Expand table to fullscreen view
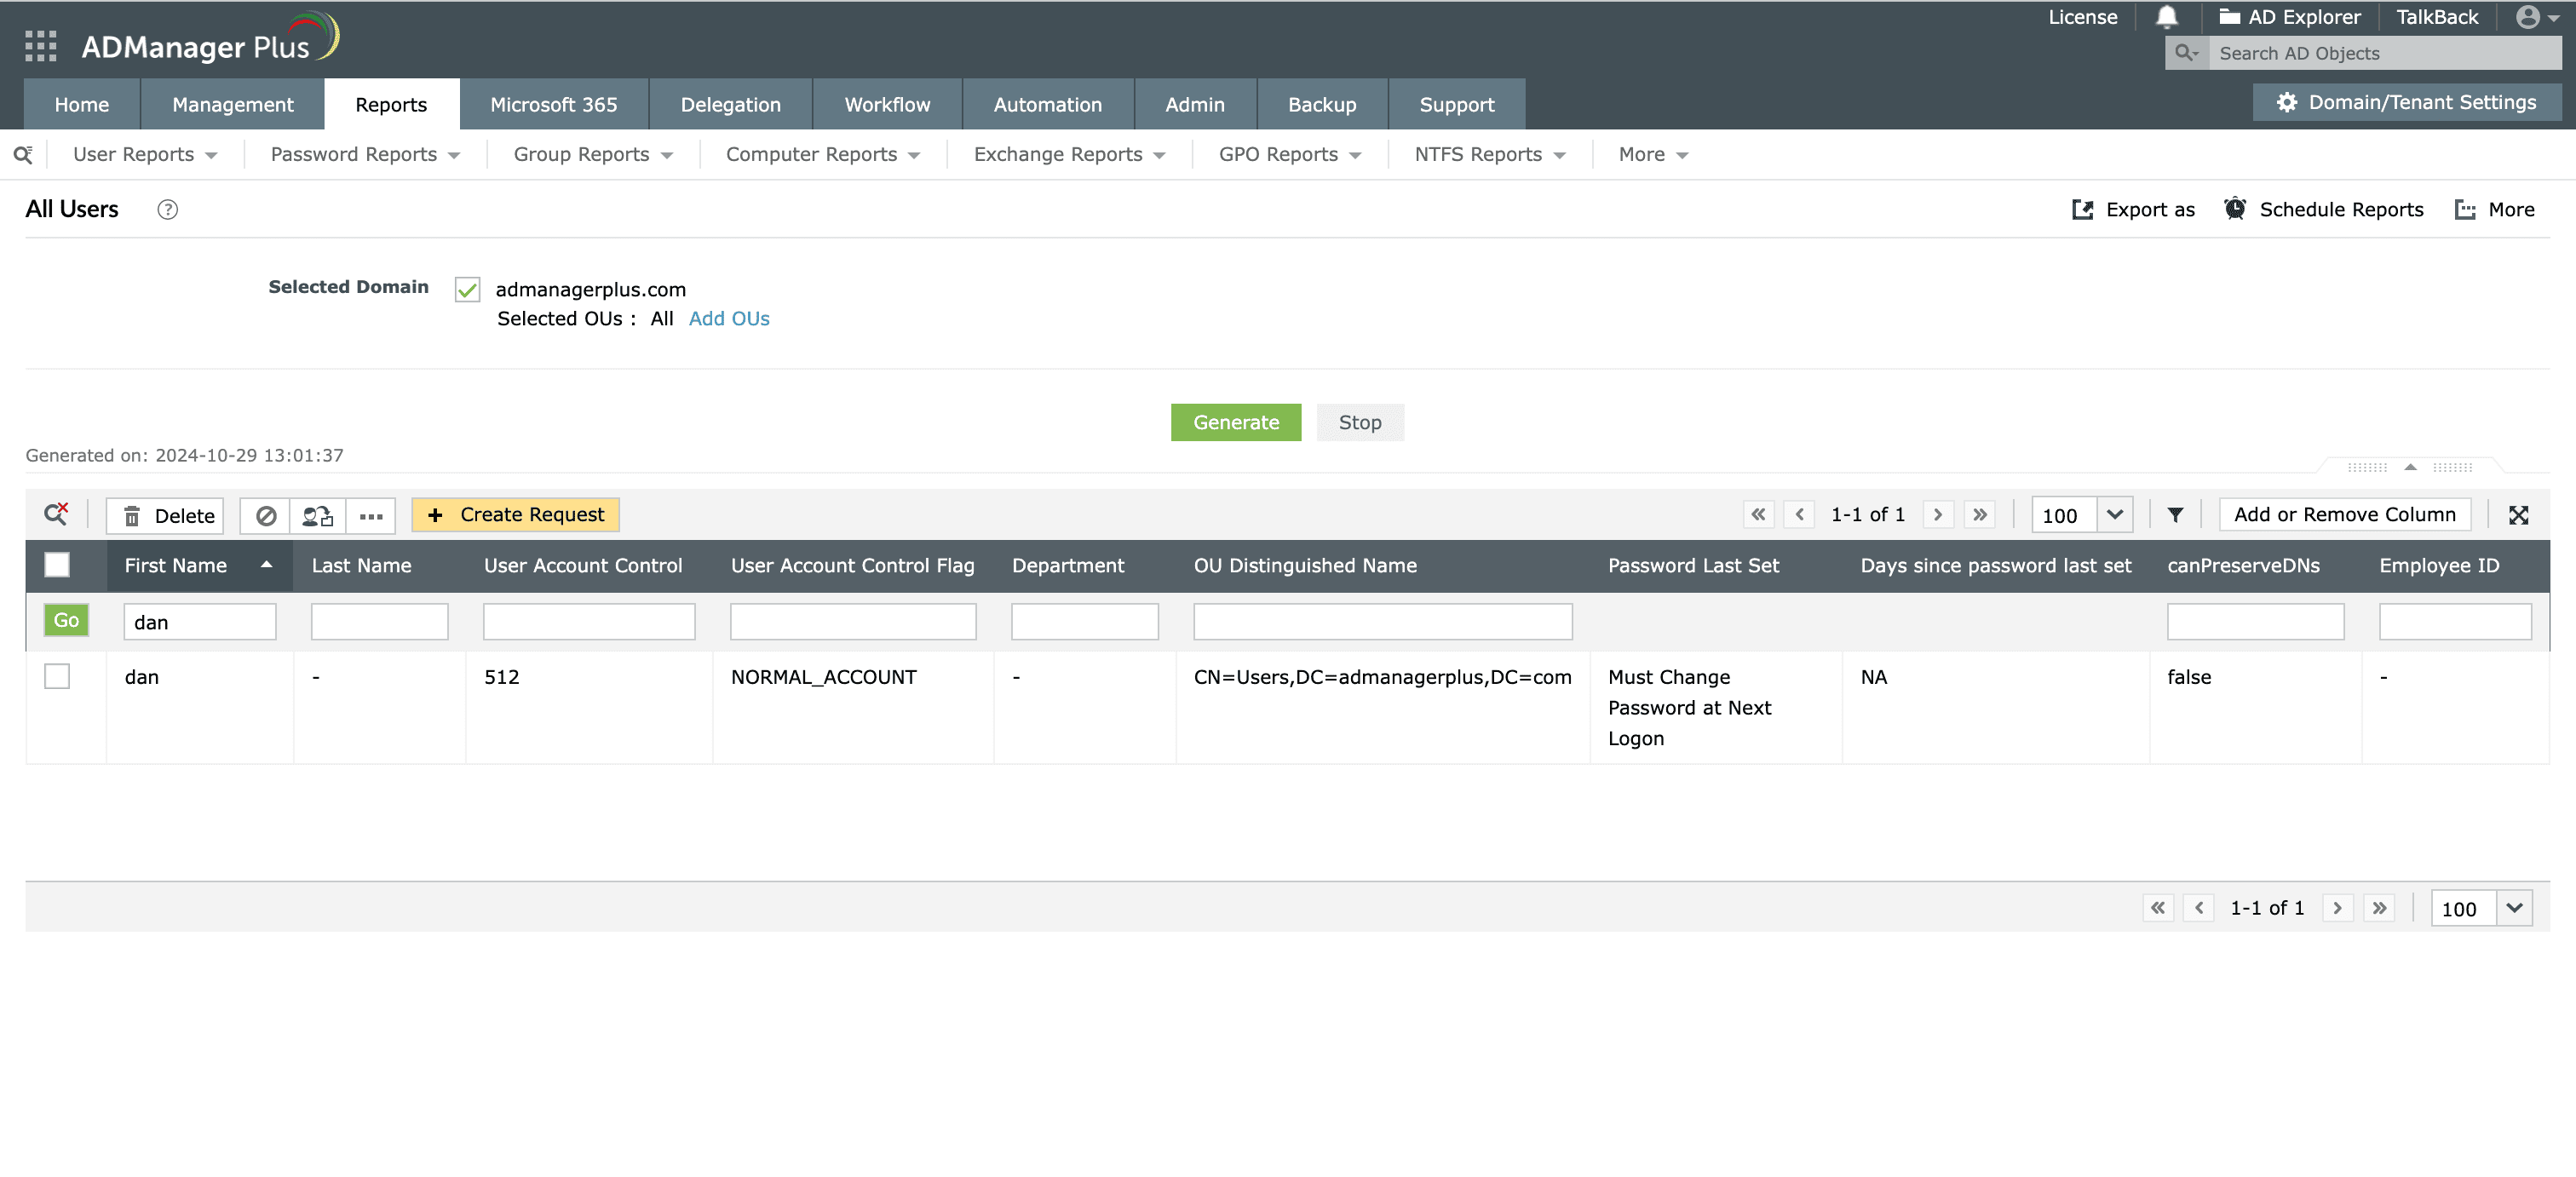Screen dimensions: 2576x1177 2519,514
